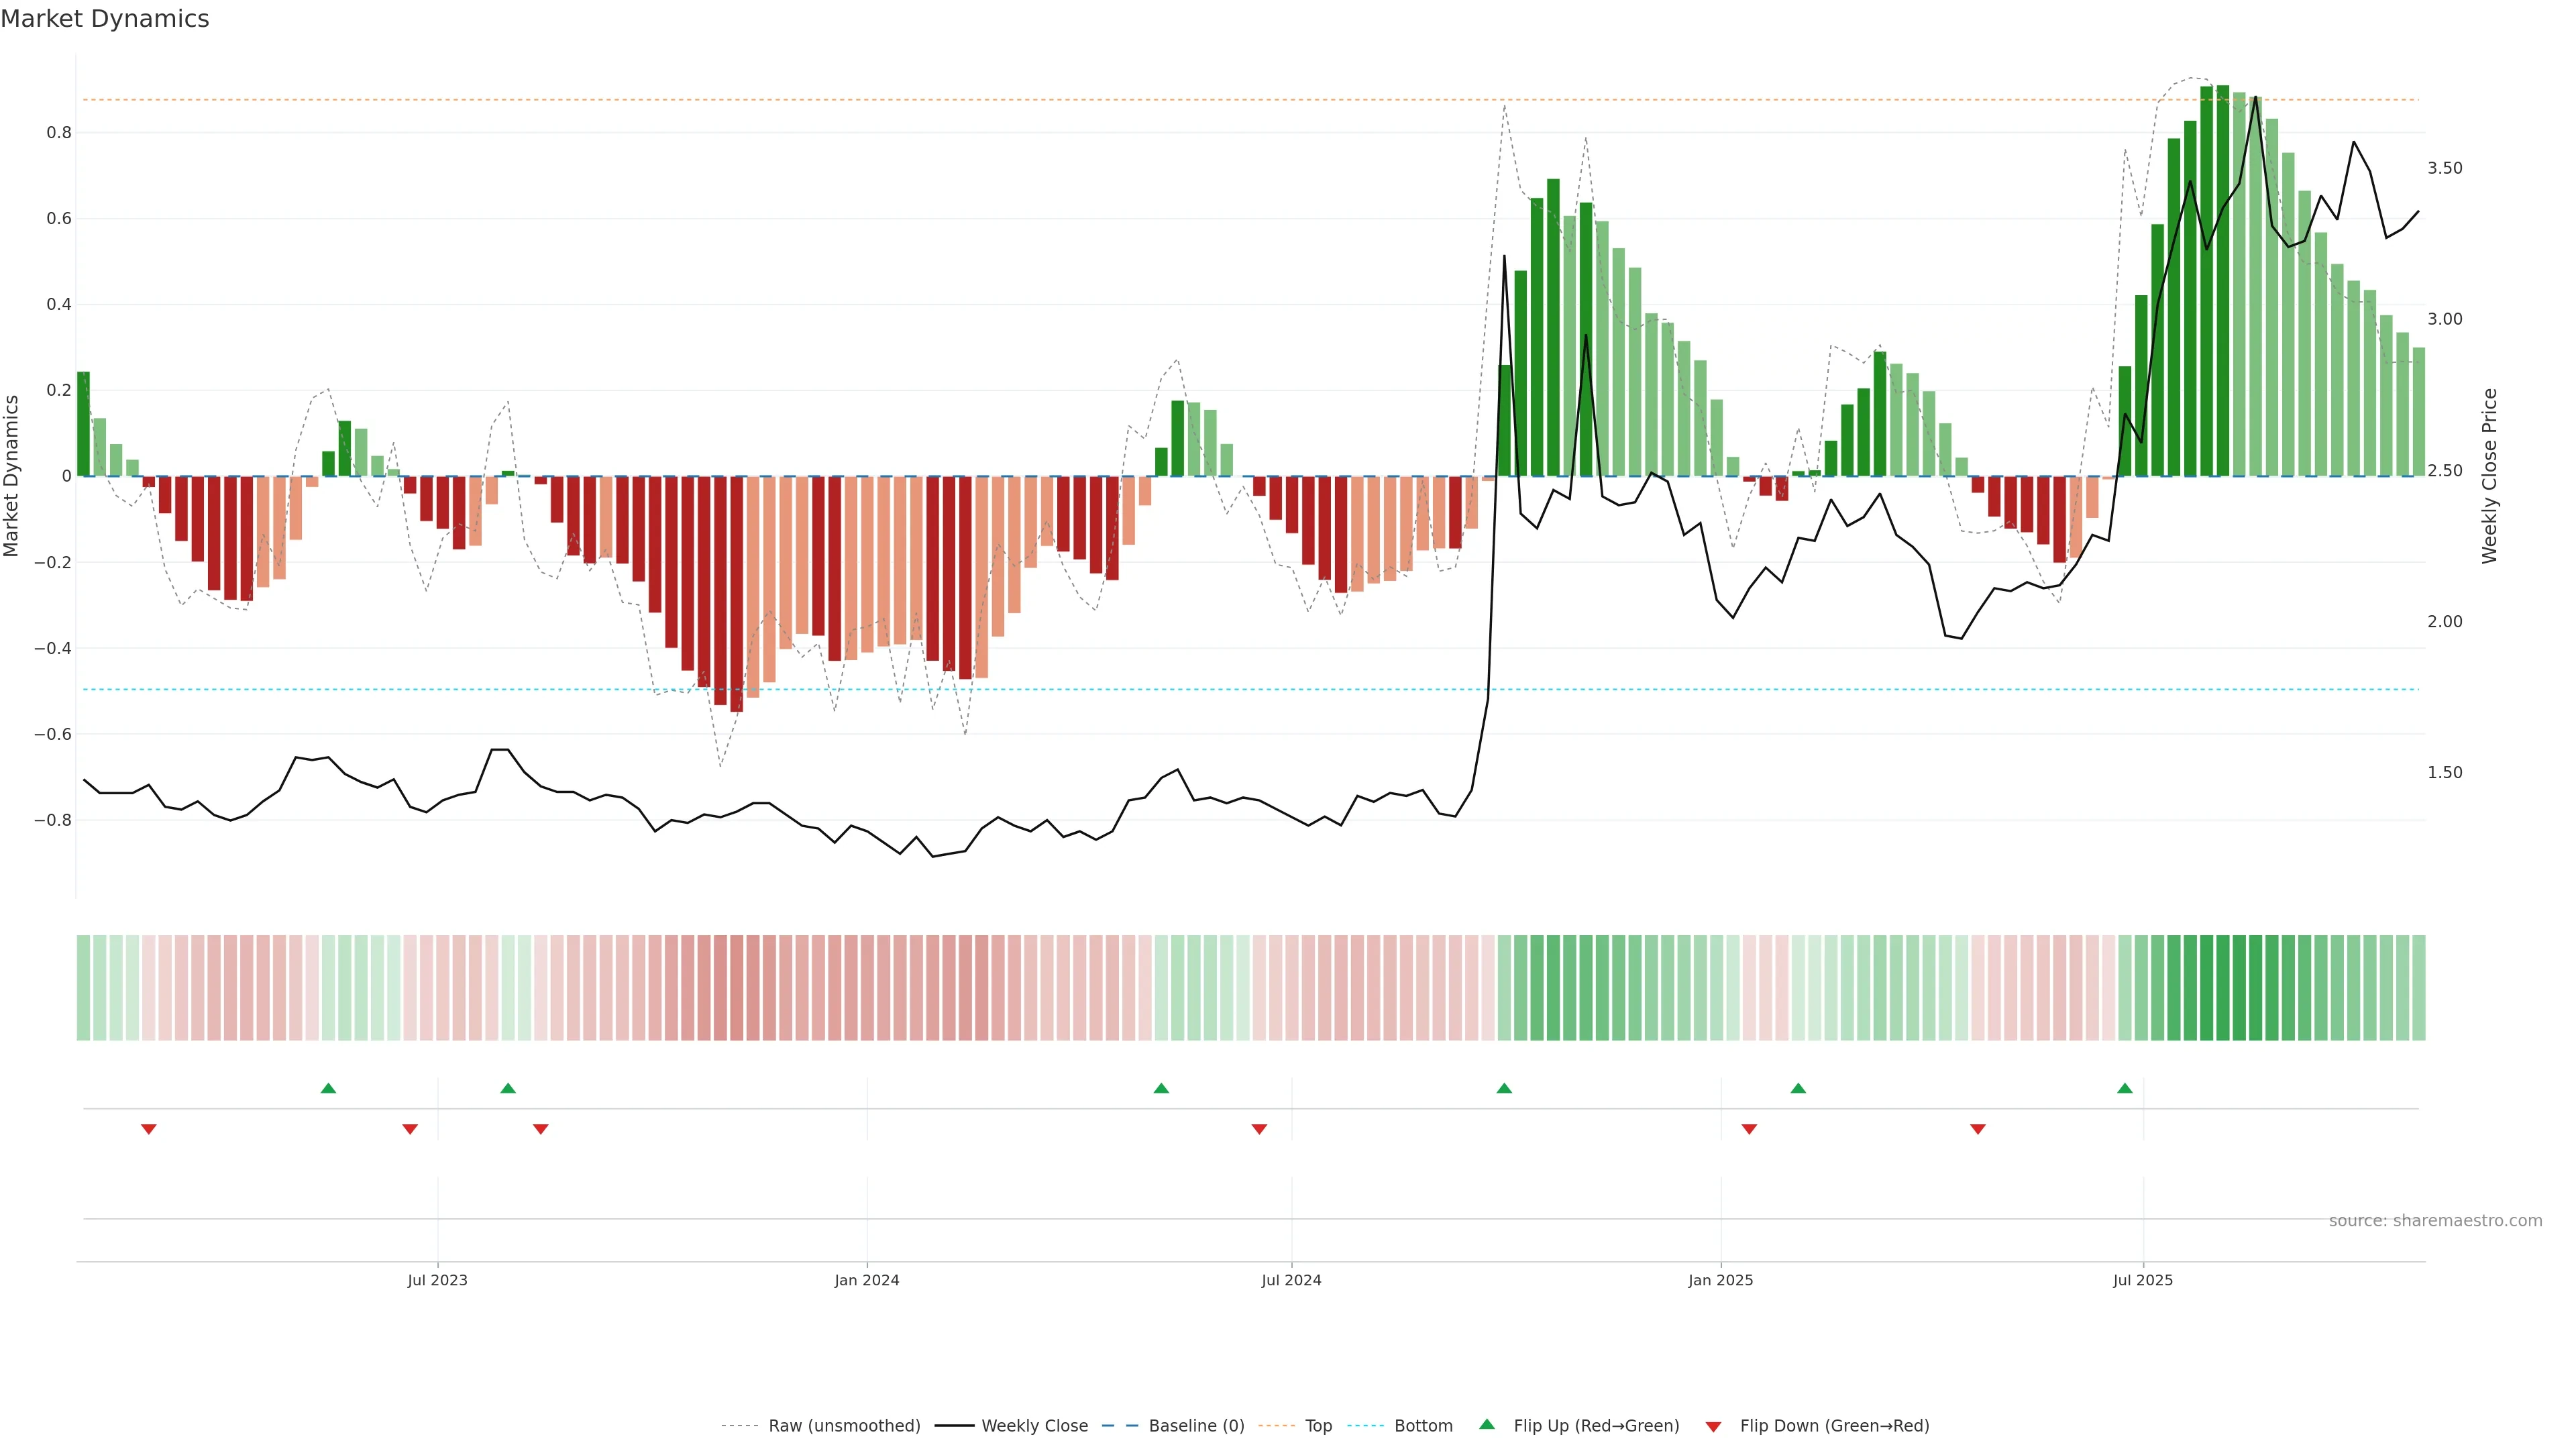Click the red Flip Down legend triangle icon
2576x1449 pixels.
click(1713, 1426)
